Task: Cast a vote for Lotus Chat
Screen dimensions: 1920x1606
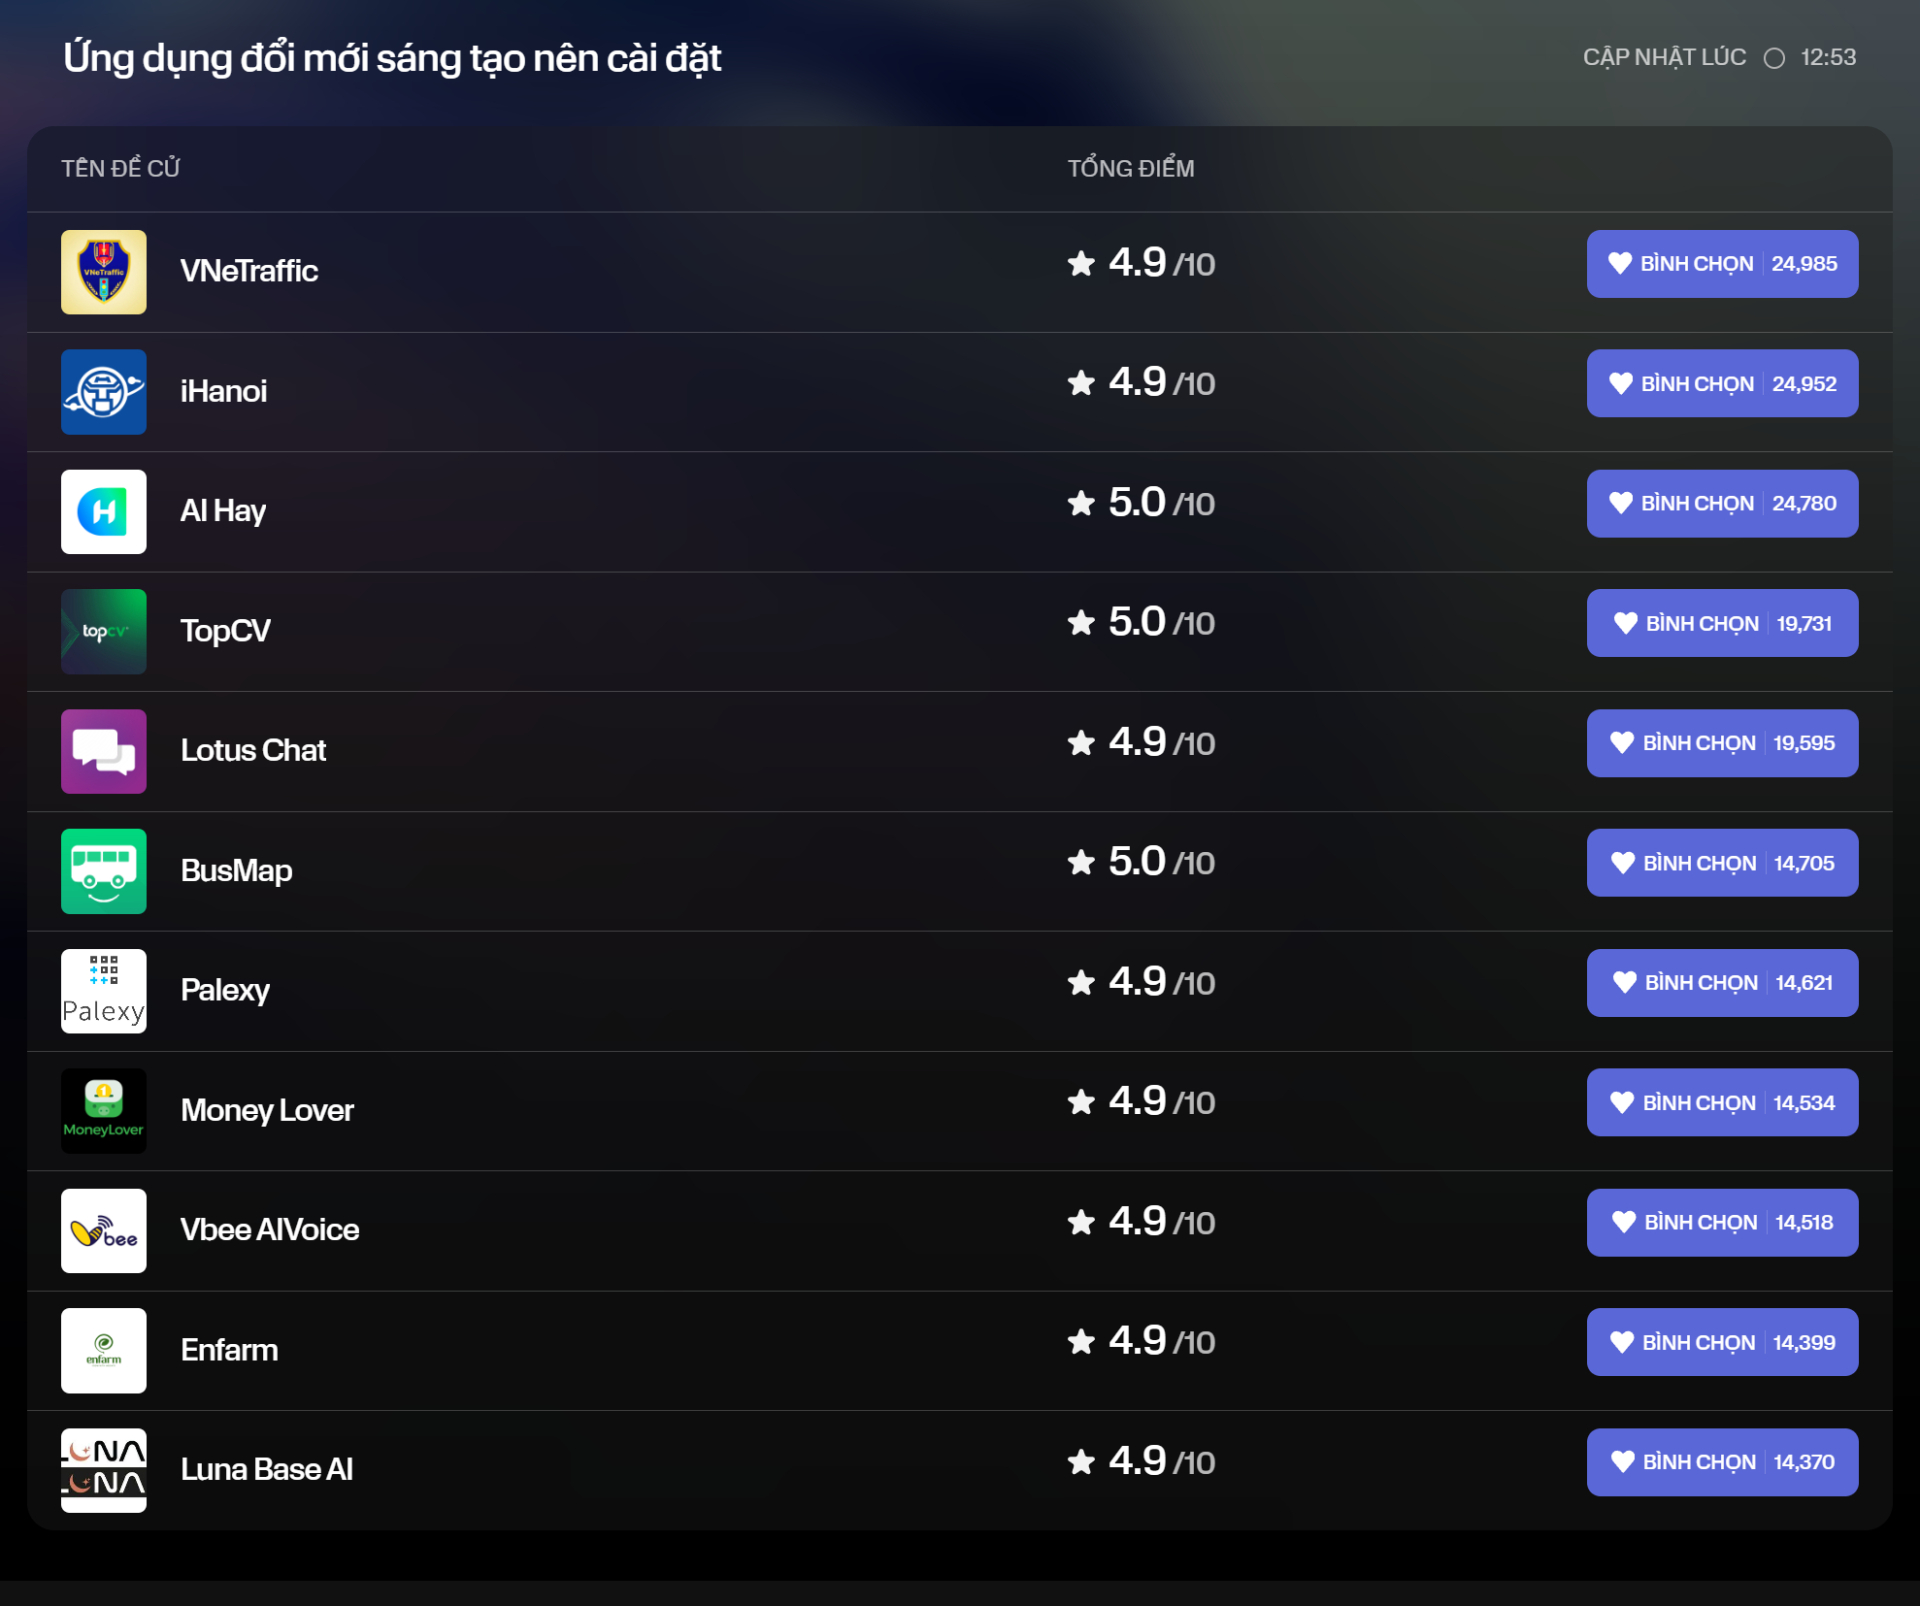Action: click(x=1722, y=743)
